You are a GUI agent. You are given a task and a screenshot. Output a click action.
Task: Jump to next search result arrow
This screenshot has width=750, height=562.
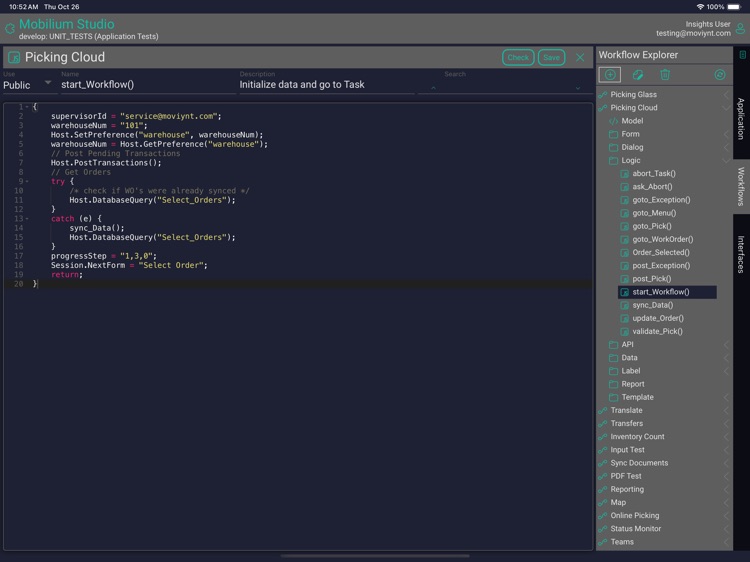point(578,88)
